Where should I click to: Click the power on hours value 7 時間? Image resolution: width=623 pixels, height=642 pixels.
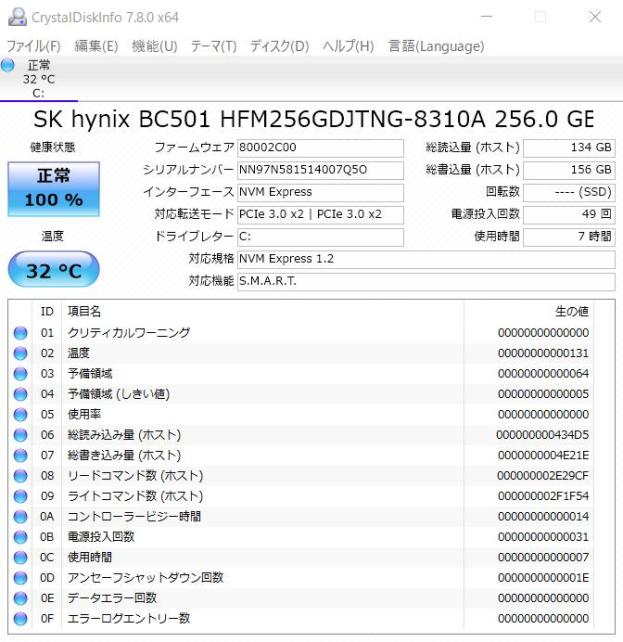click(569, 237)
